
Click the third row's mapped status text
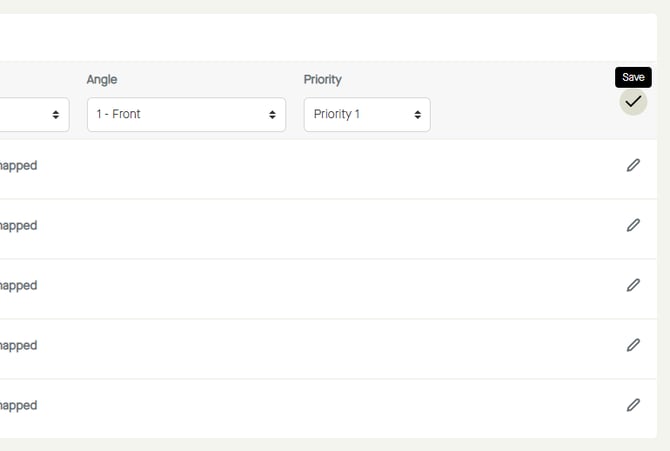click(18, 285)
